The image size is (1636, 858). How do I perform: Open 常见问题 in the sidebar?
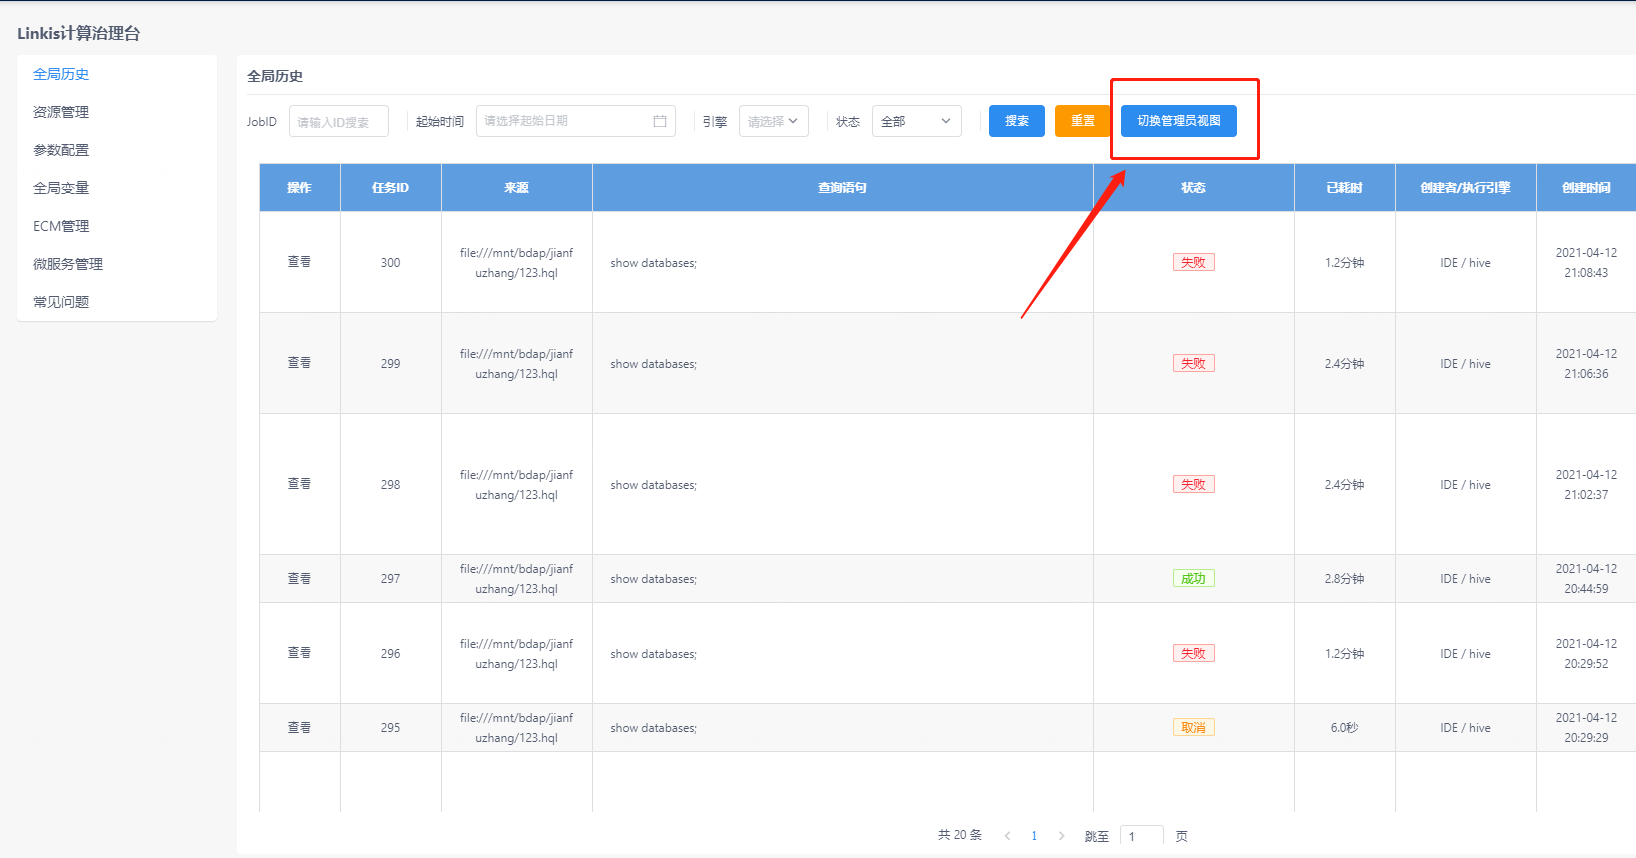61,302
